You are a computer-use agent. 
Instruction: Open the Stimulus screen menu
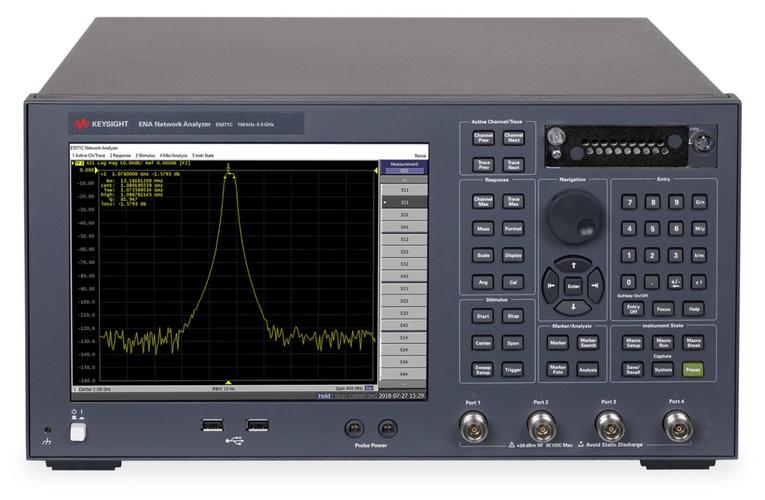point(145,156)
